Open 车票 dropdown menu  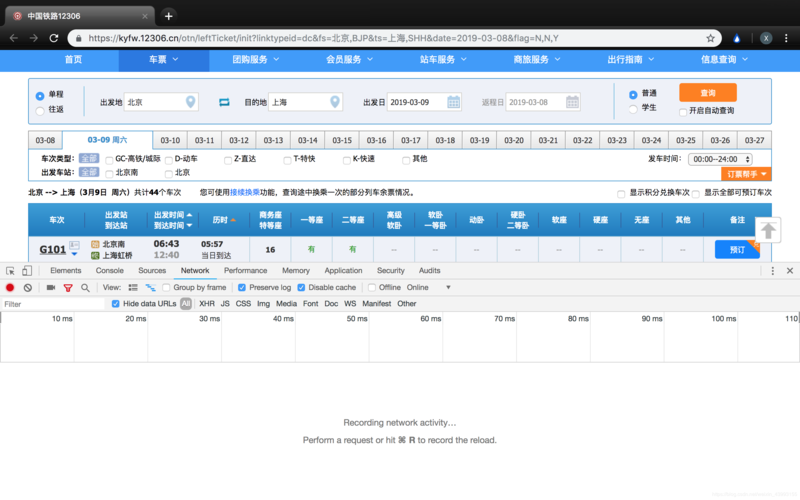[x=163, y=60]
